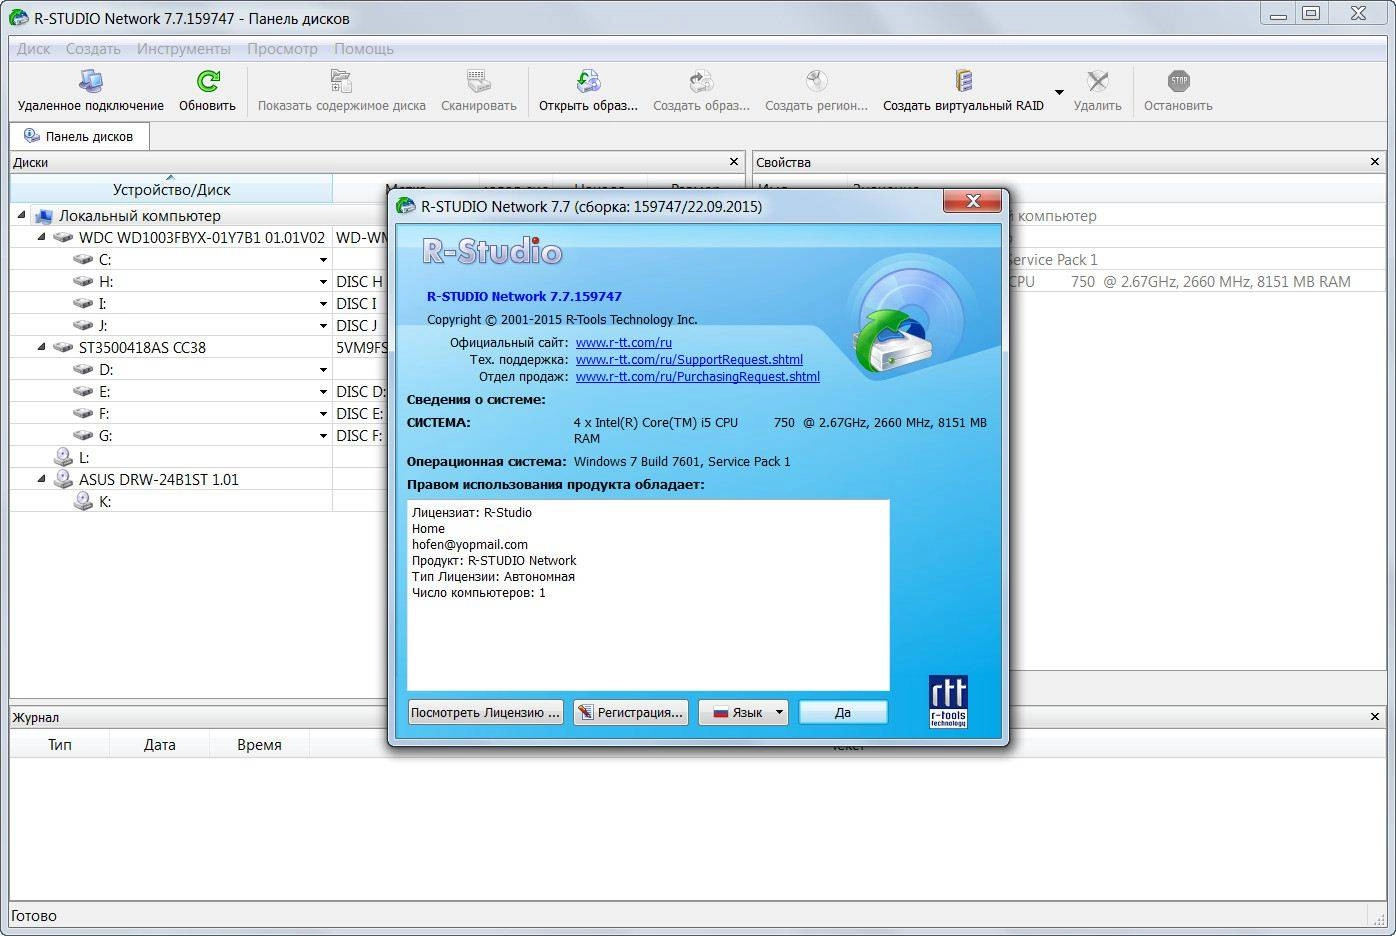Viewport: 1396px width, 936px height.
Task: Click the Дата column header in Журнал
Action: [x=159, y=744]
